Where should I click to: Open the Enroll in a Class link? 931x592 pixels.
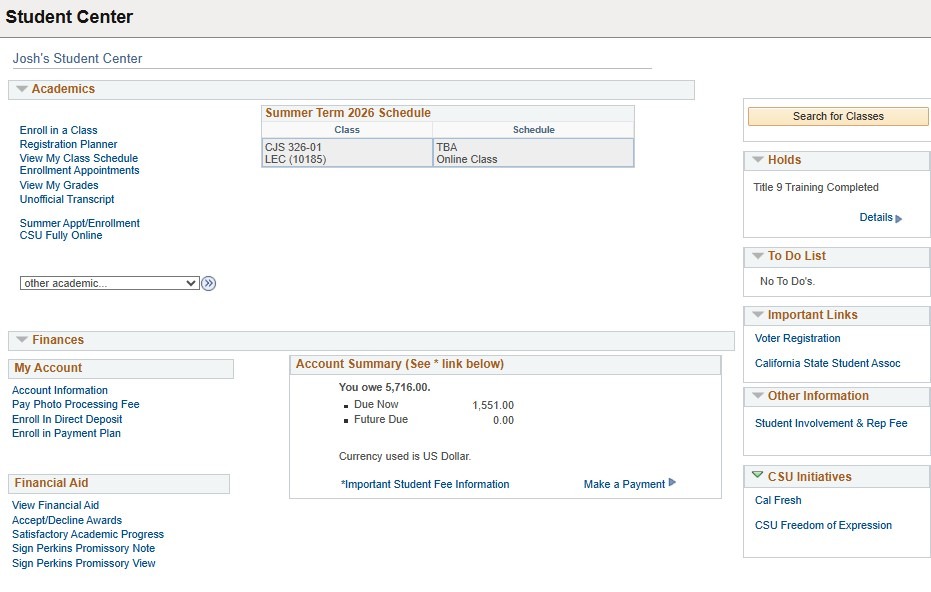[x=58, y=130]
